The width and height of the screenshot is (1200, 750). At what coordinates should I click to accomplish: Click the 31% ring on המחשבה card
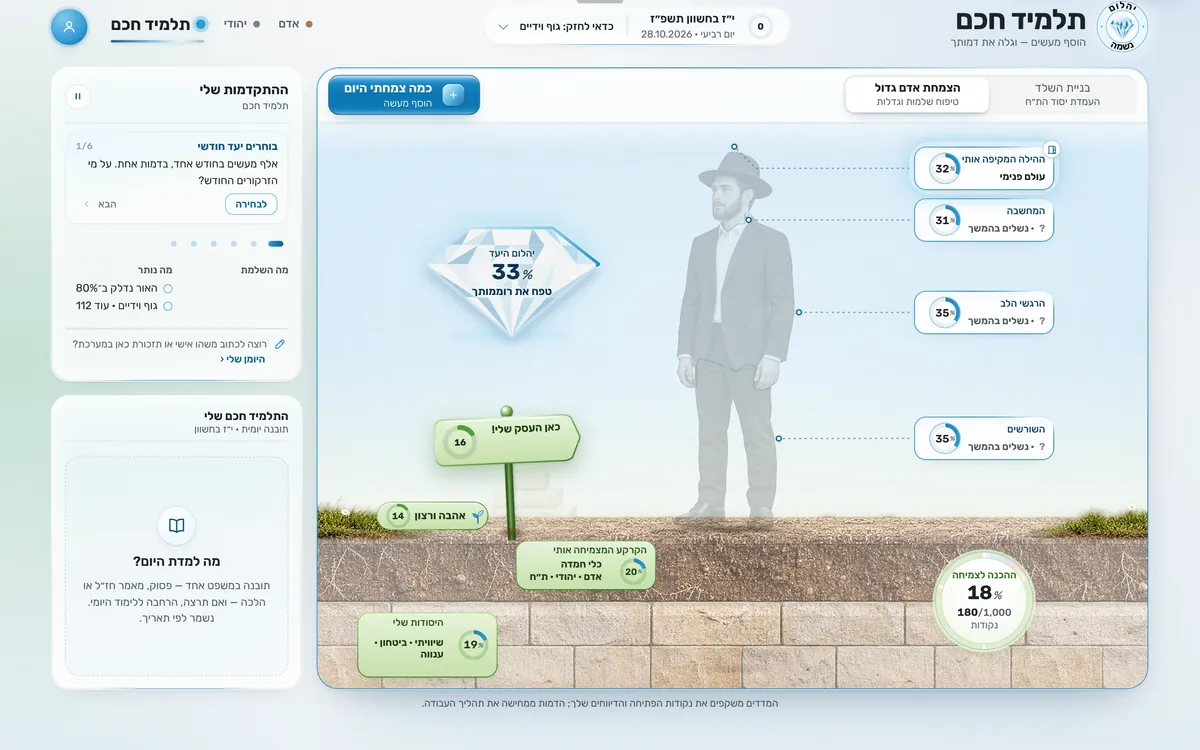coord(943,220)
